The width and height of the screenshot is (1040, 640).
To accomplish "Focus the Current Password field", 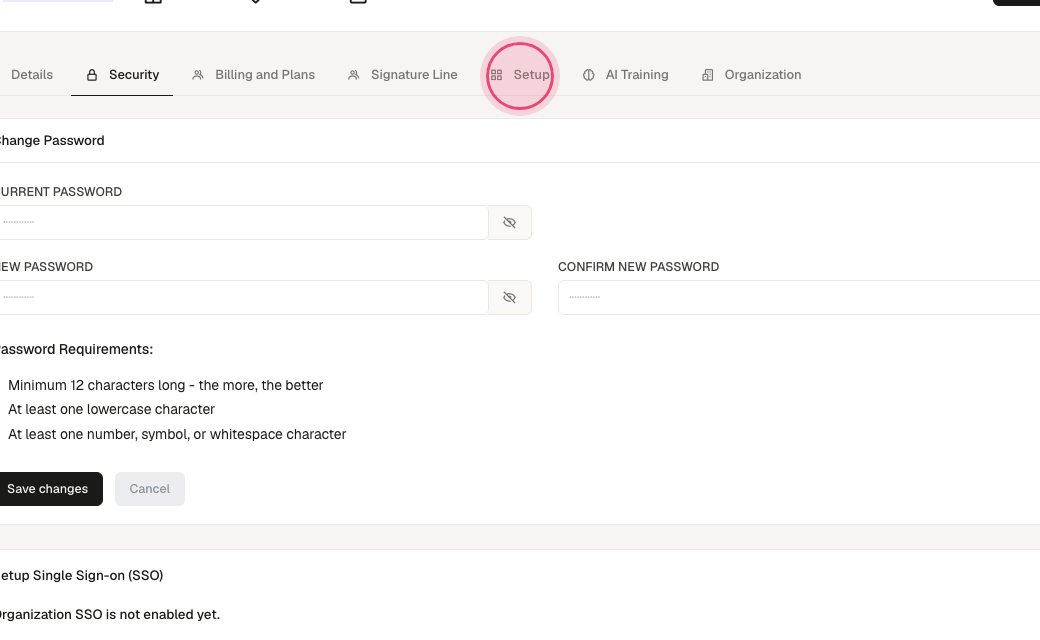I will 243,223.
